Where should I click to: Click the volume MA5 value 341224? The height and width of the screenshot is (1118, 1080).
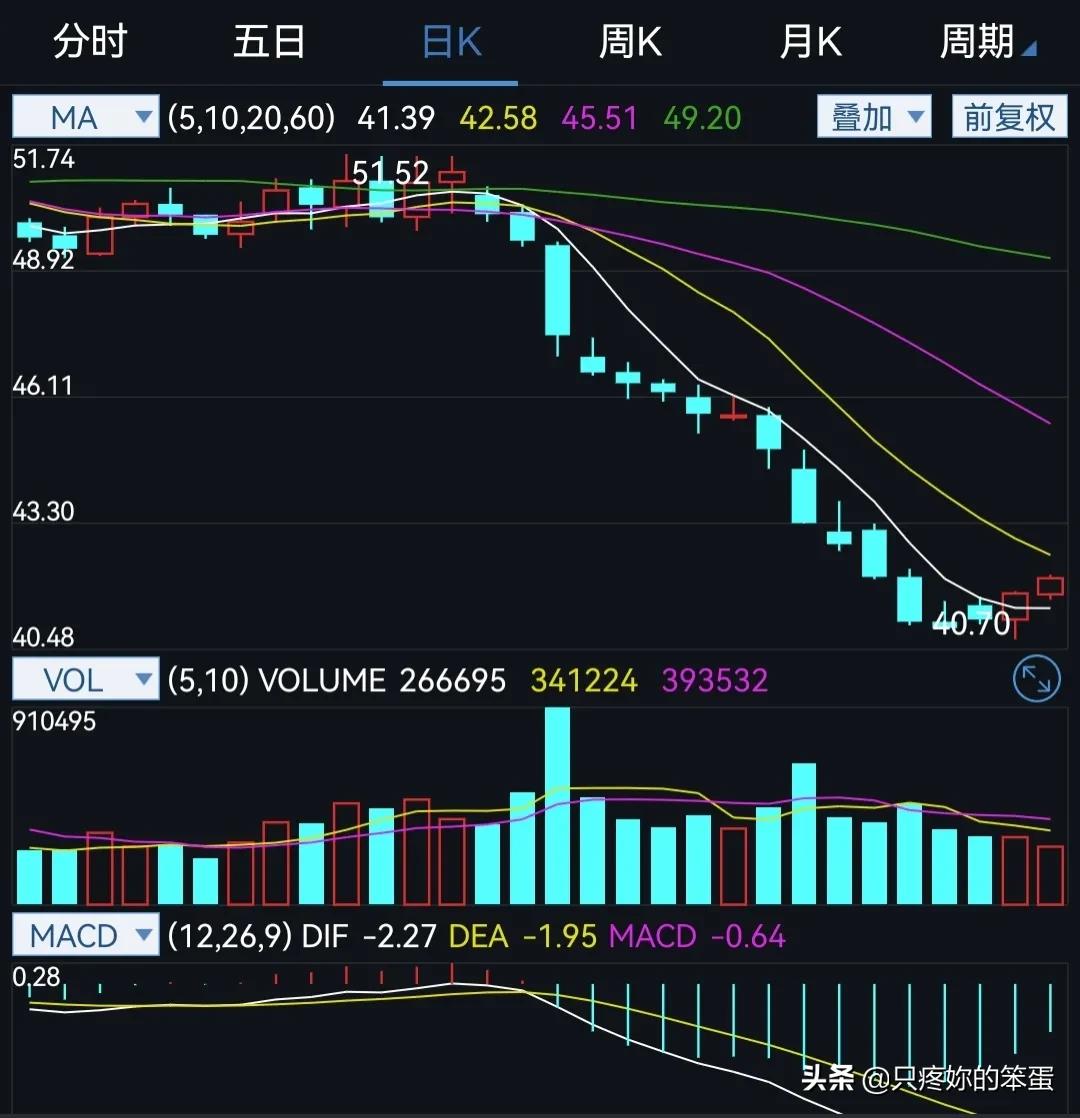pyautogui.click(x=584, y=680)
